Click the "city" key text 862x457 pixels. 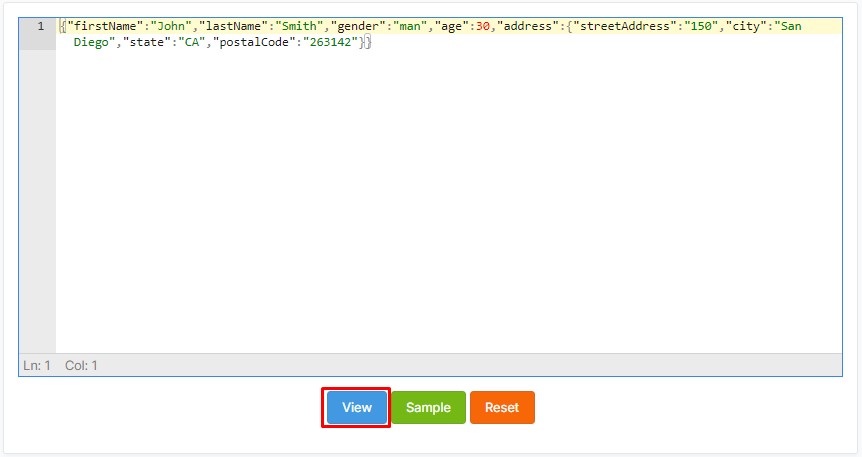746,26
